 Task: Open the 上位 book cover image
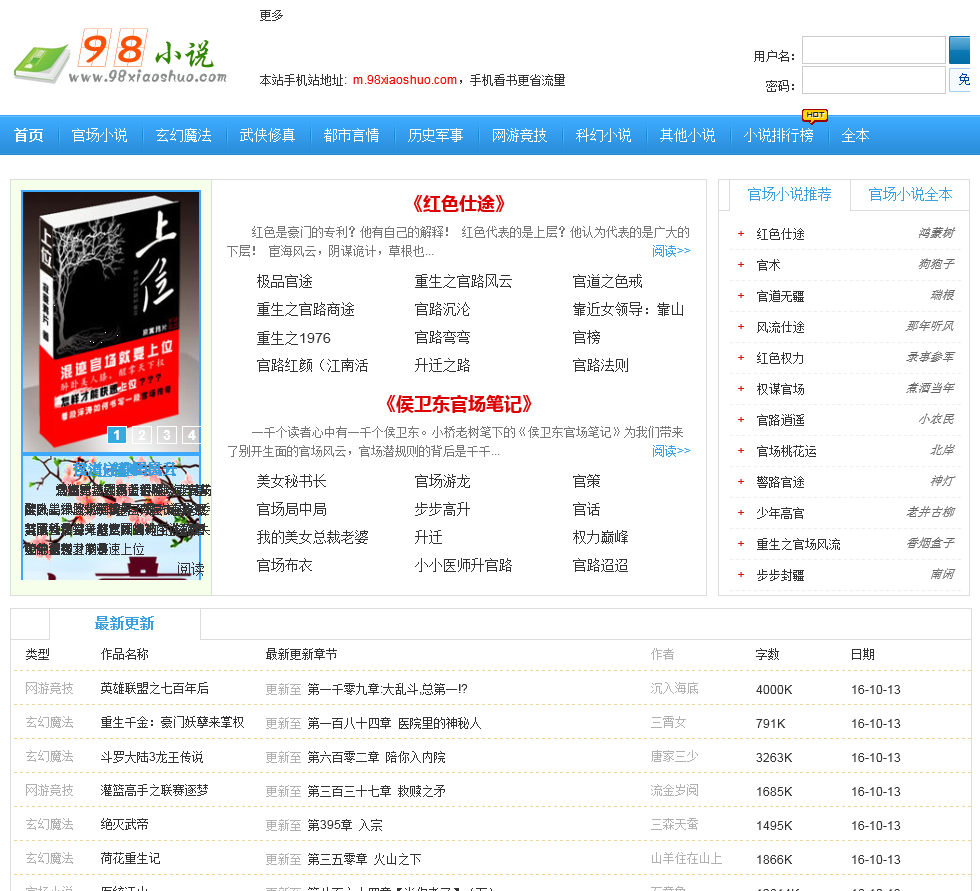click(x=111, y=321)
